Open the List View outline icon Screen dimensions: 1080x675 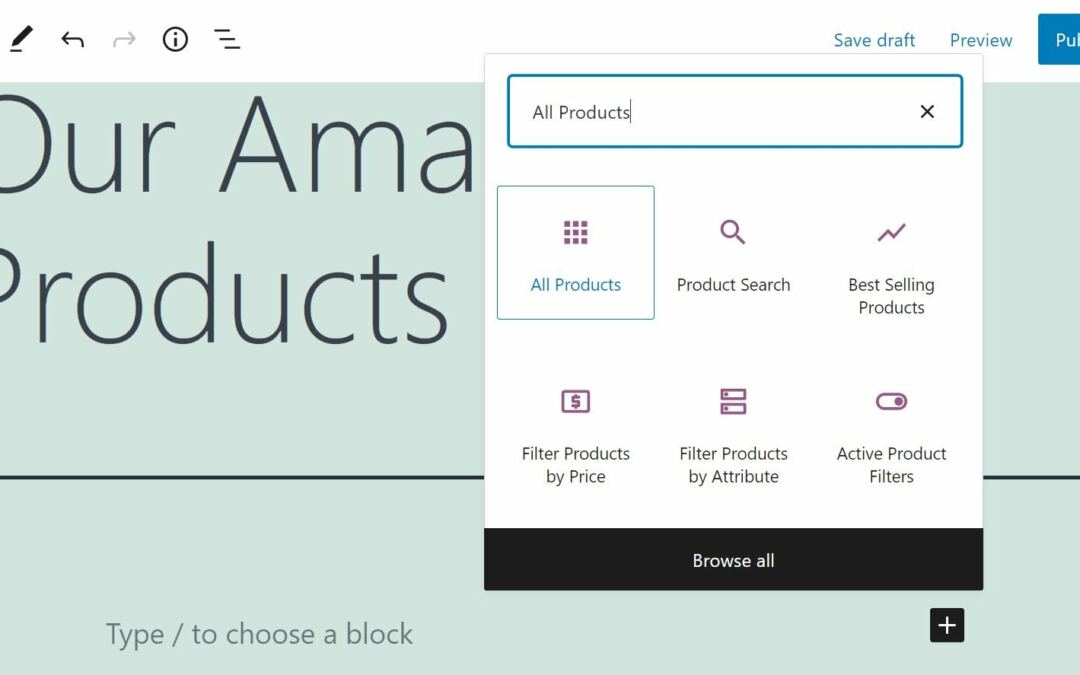227,40
